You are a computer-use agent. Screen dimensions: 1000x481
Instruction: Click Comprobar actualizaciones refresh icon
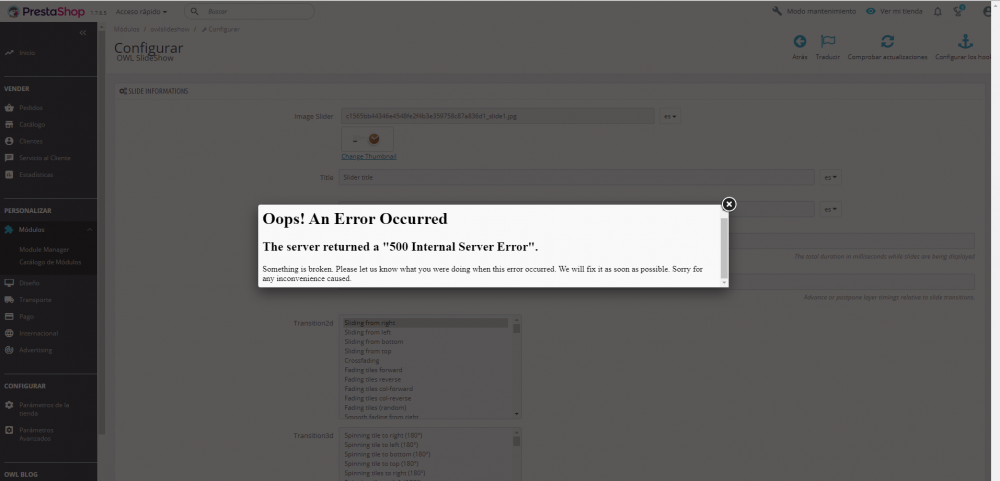click(887, 41)
